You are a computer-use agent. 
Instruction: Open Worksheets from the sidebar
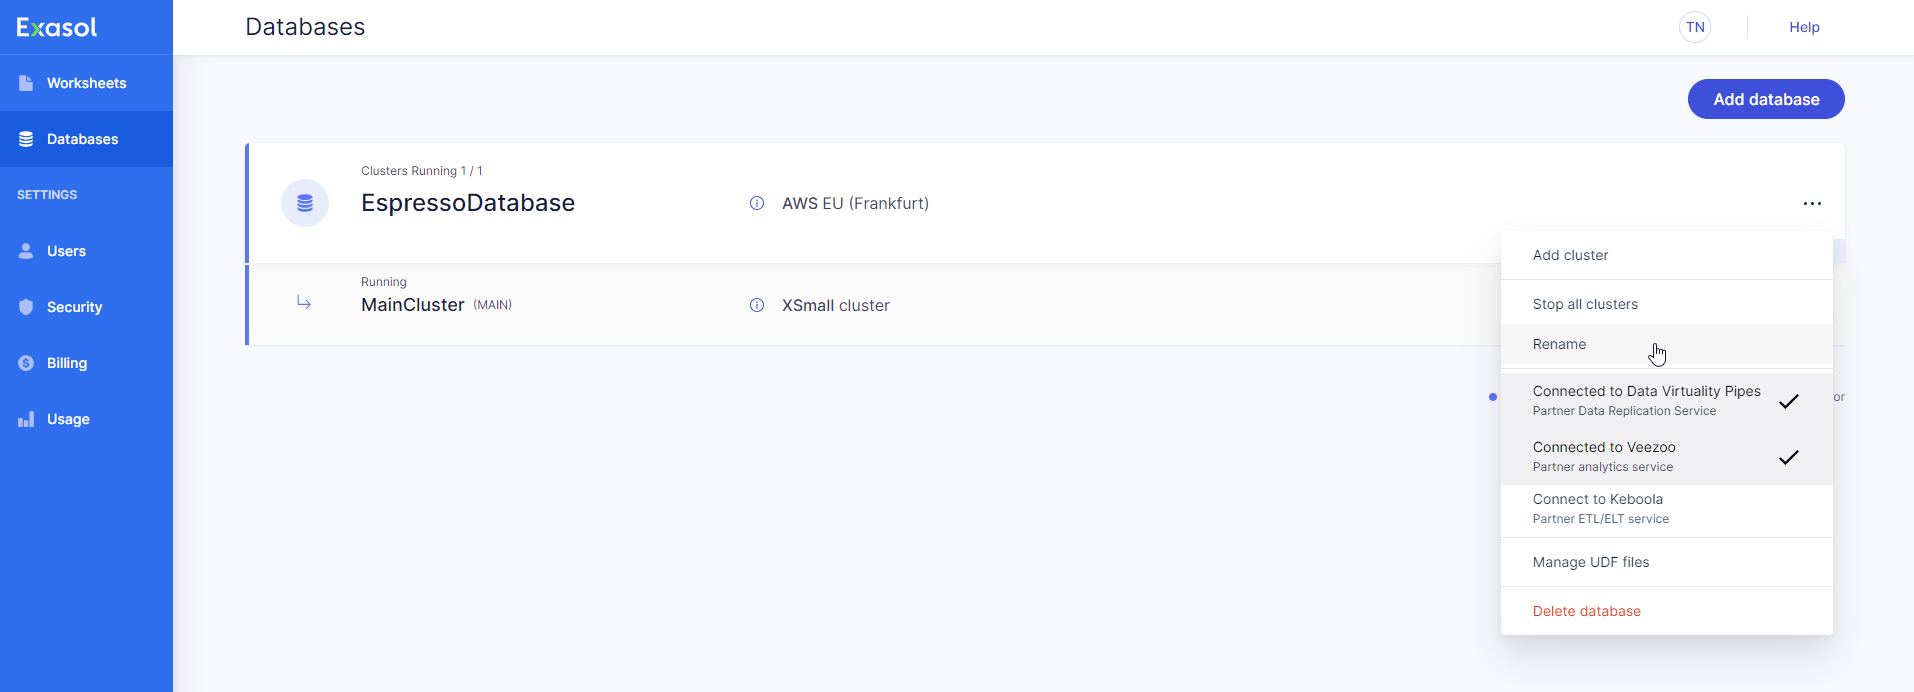tap(86, 83)
